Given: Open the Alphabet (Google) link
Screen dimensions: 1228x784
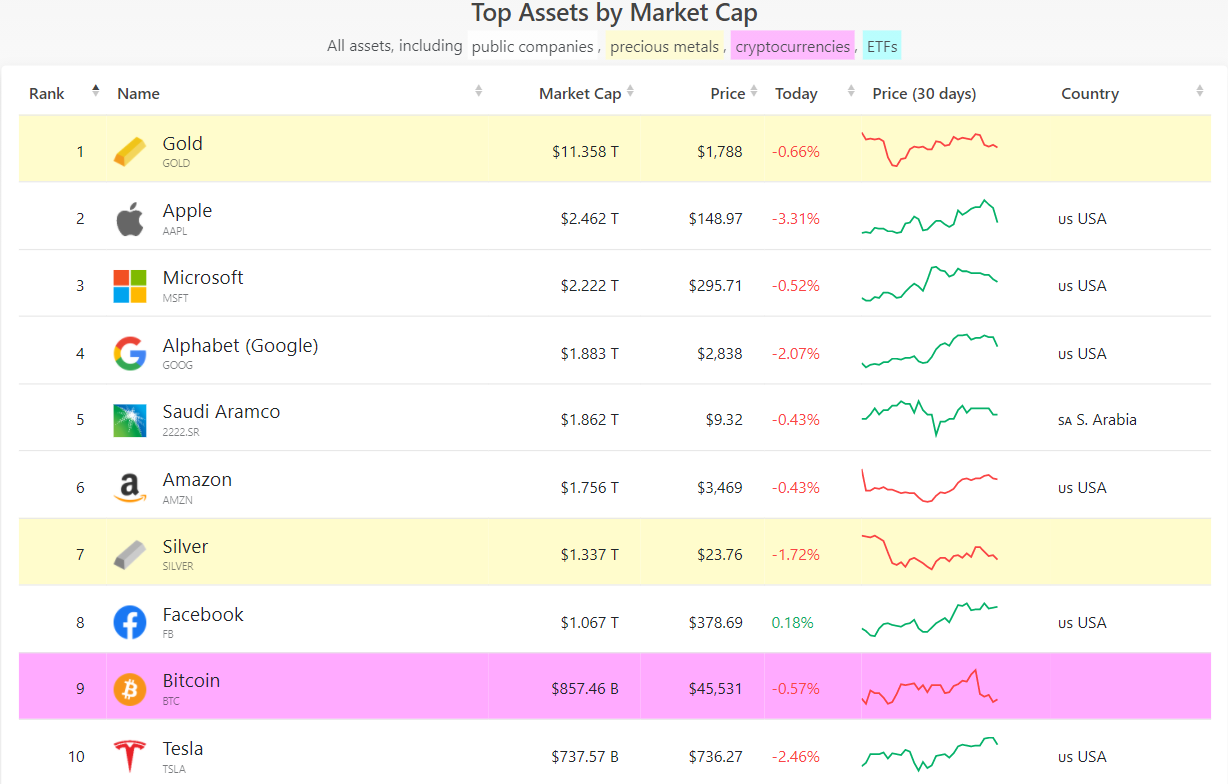Looking at the screenshot, I should 240,346.
